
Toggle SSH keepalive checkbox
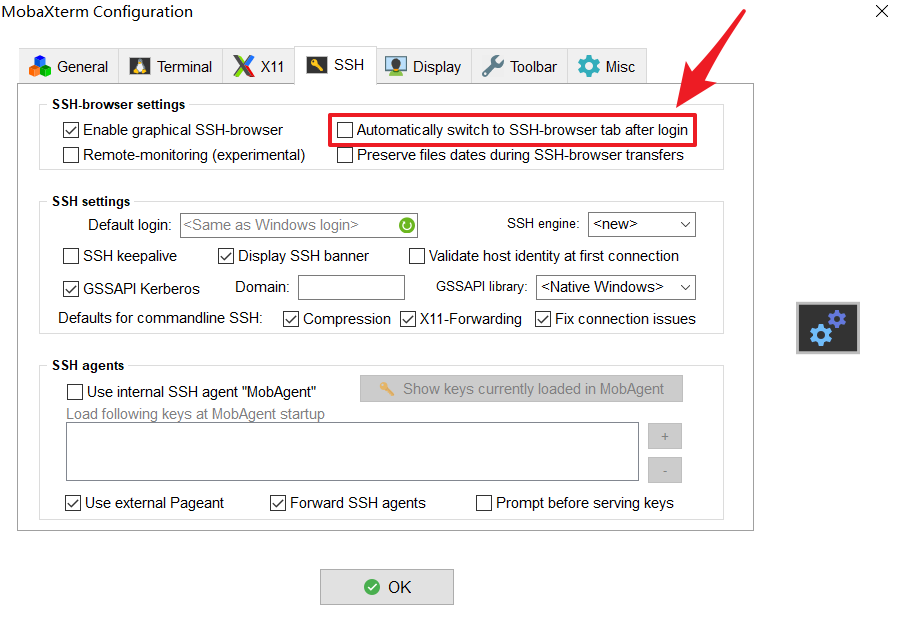(x=71, y=256)
